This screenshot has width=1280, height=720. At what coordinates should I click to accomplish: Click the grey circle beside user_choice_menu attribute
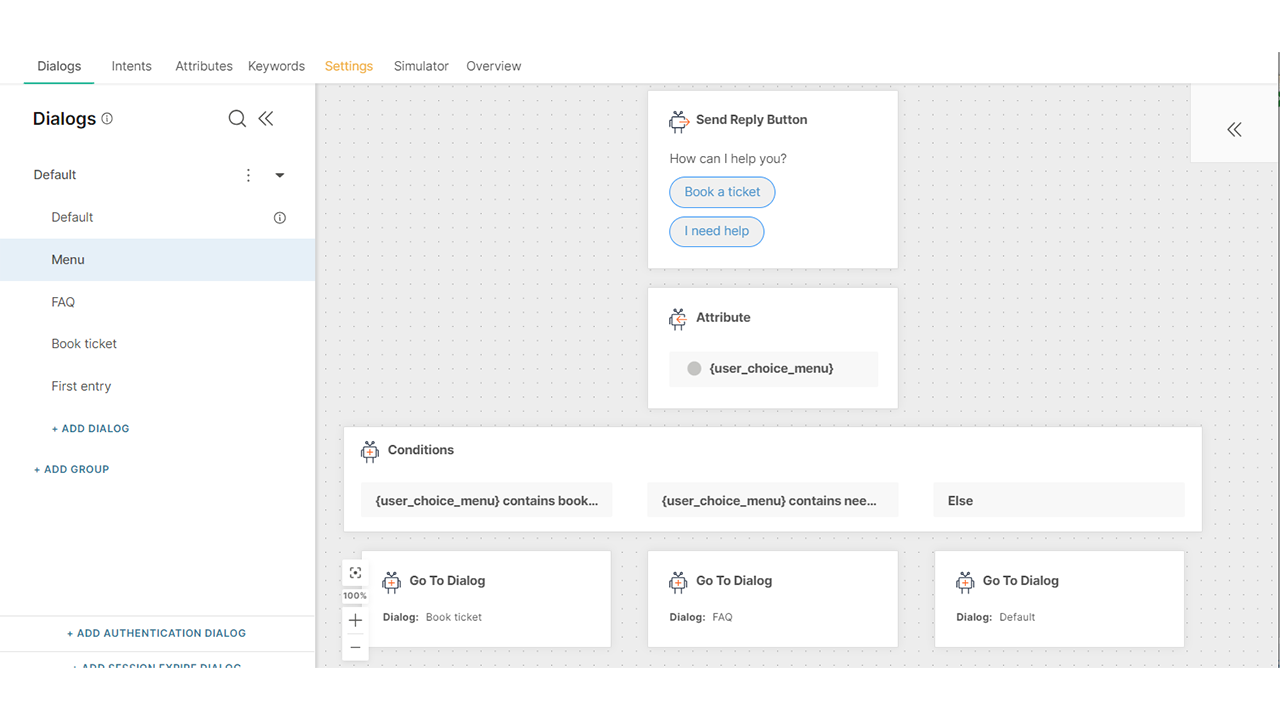click(x=694, y=369)
